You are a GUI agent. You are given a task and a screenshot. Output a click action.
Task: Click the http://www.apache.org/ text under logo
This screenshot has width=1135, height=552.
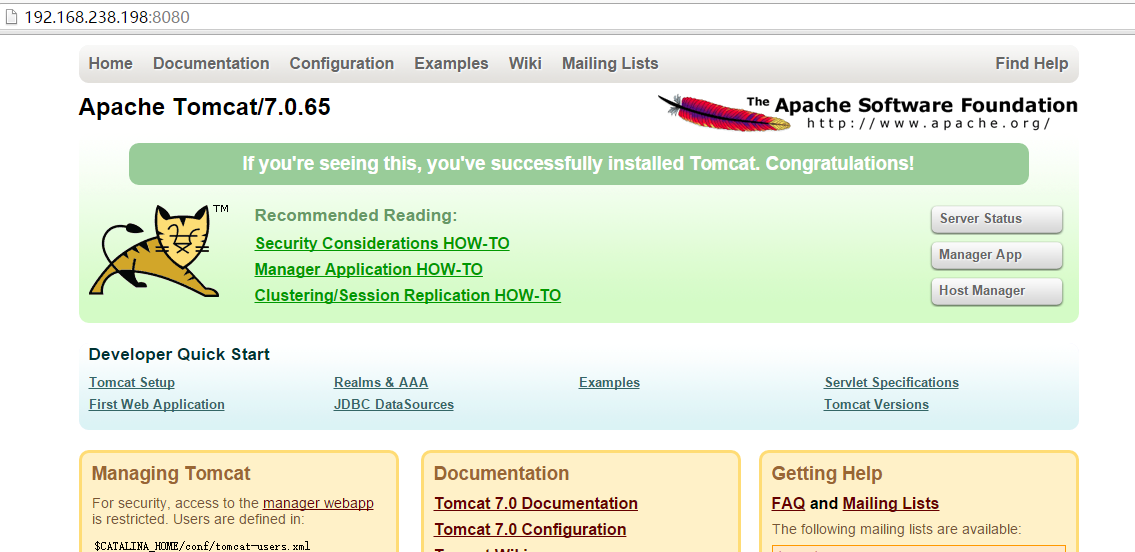coord(929,124)
